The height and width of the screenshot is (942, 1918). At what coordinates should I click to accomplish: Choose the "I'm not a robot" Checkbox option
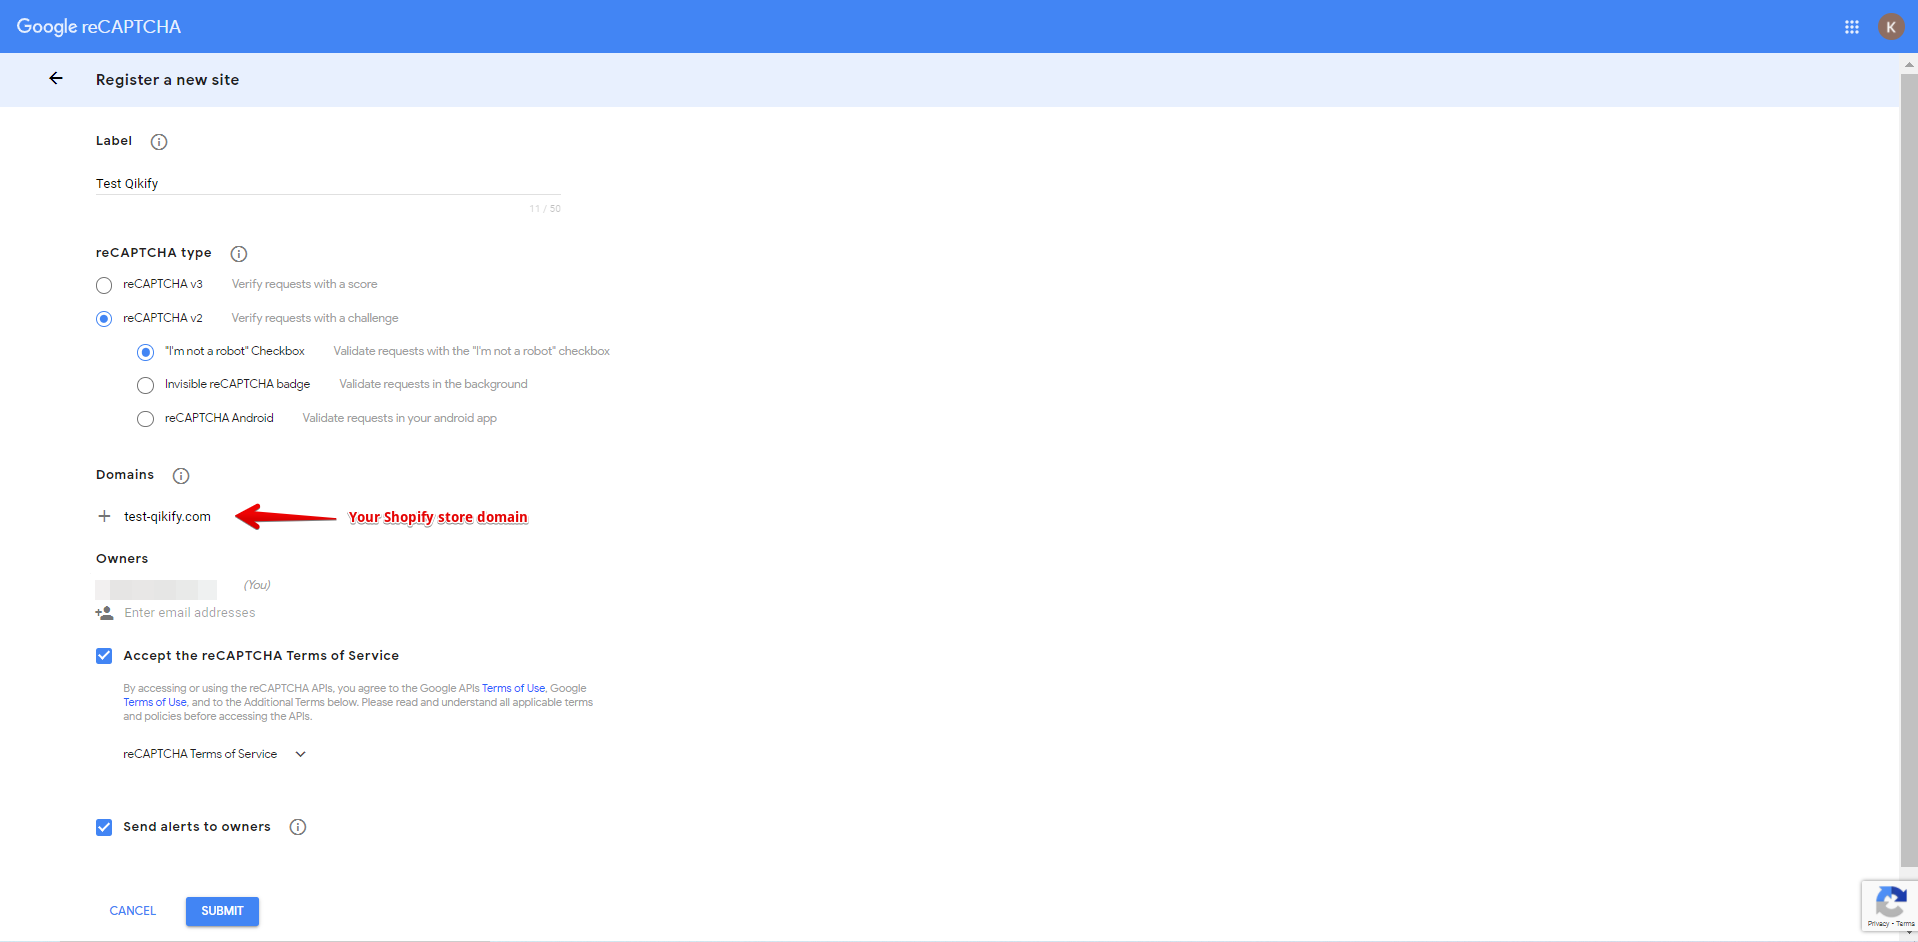point(146,352)
